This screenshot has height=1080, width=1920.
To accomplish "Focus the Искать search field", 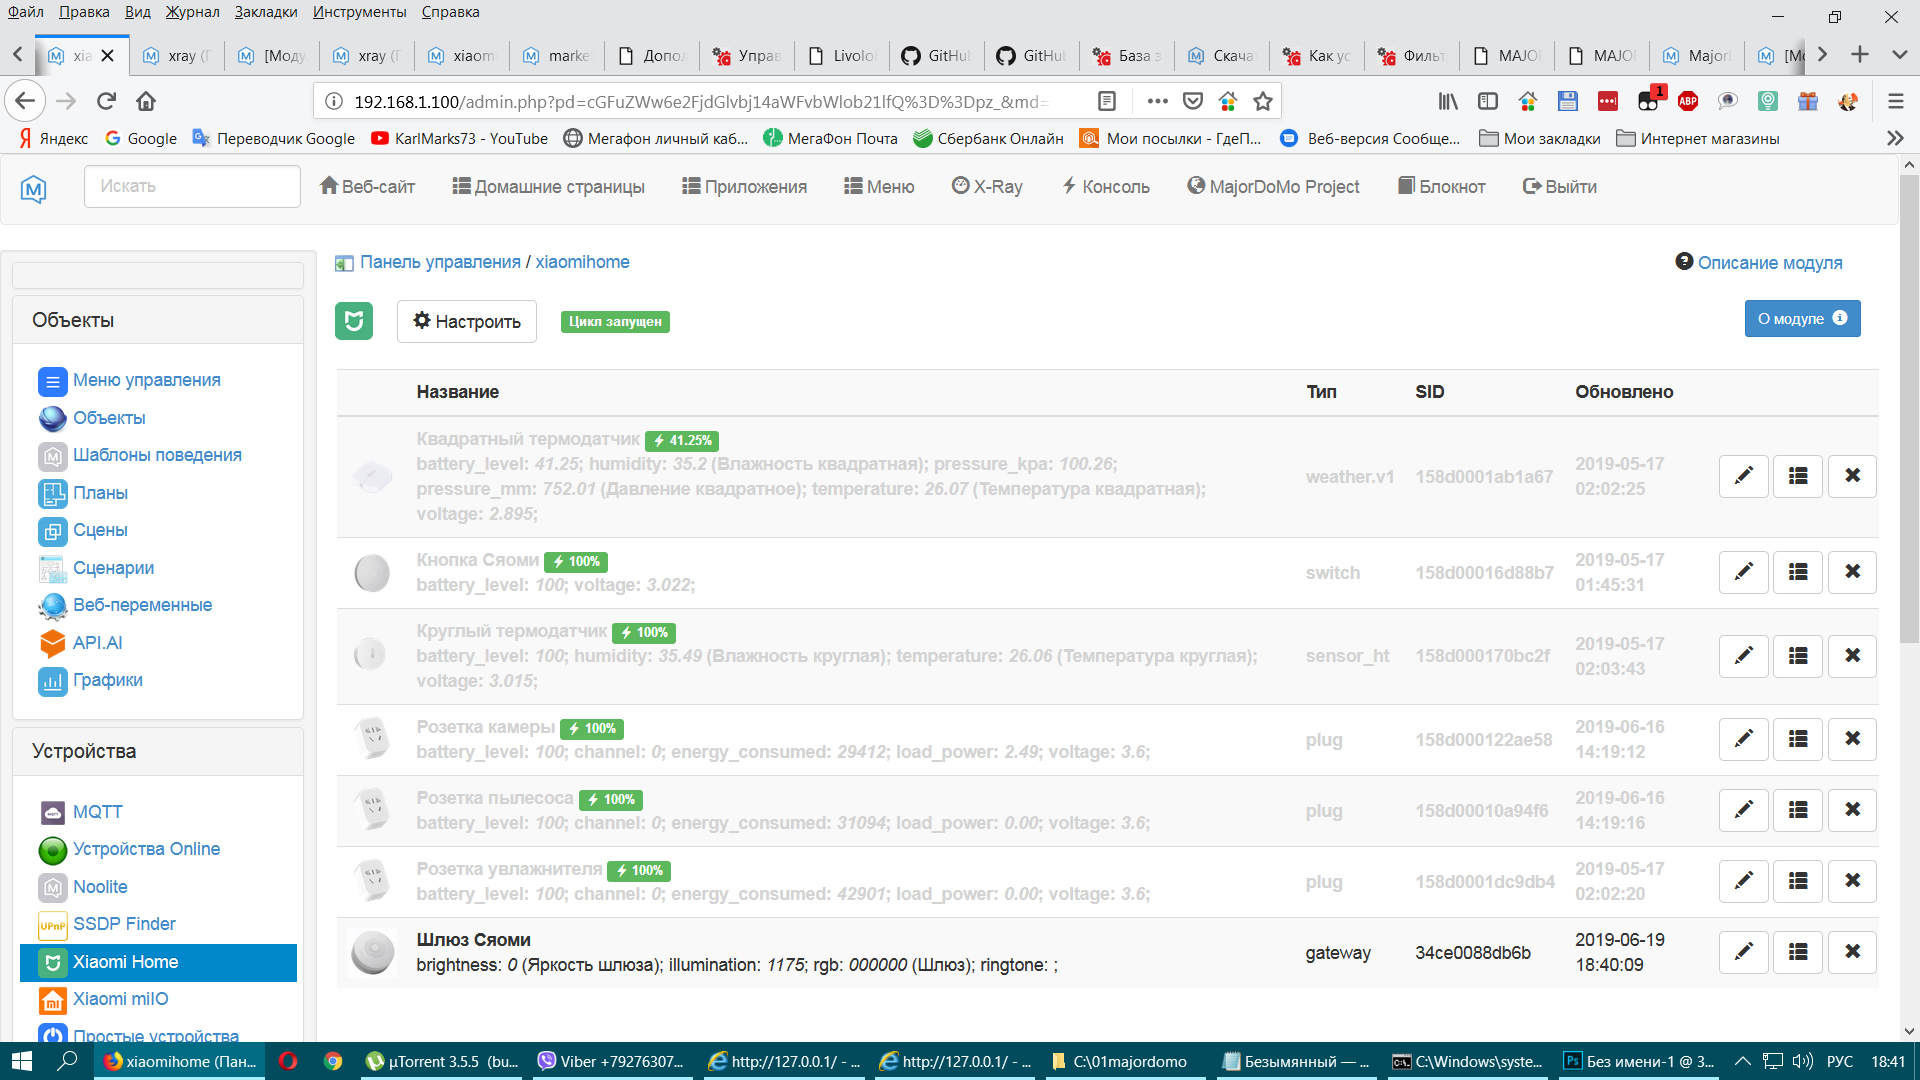I will click(x=192, y=186).
